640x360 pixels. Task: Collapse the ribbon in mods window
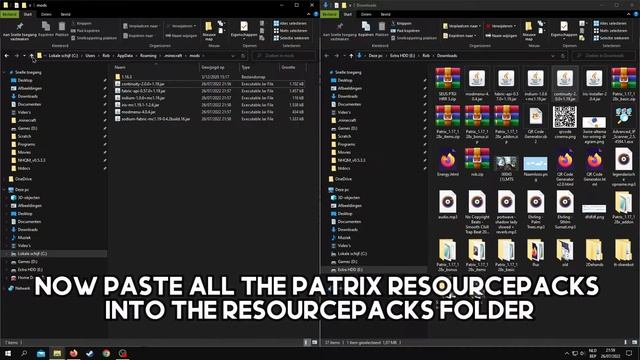coord(309,14)
